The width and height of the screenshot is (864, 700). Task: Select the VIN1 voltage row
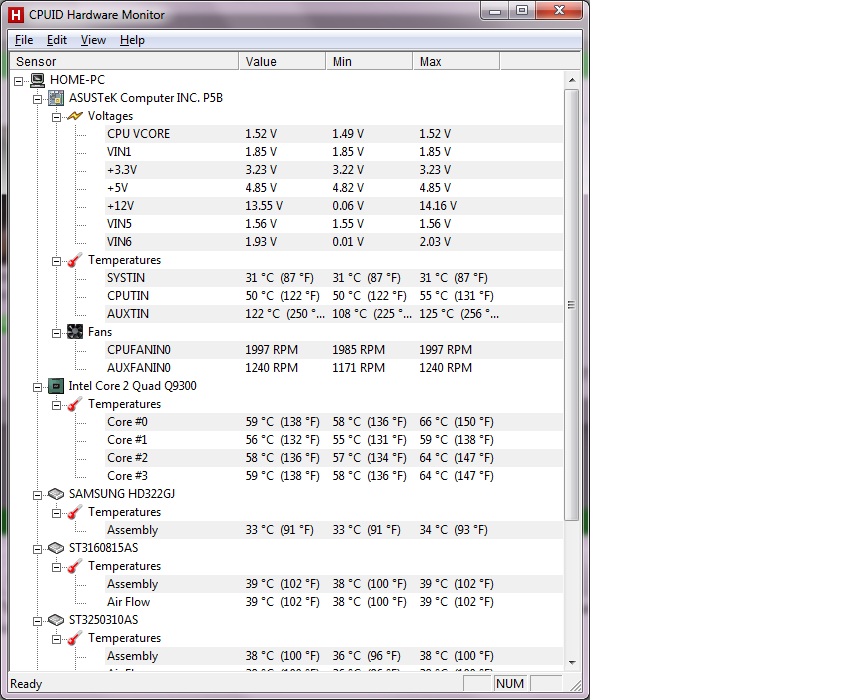(334, 152)
